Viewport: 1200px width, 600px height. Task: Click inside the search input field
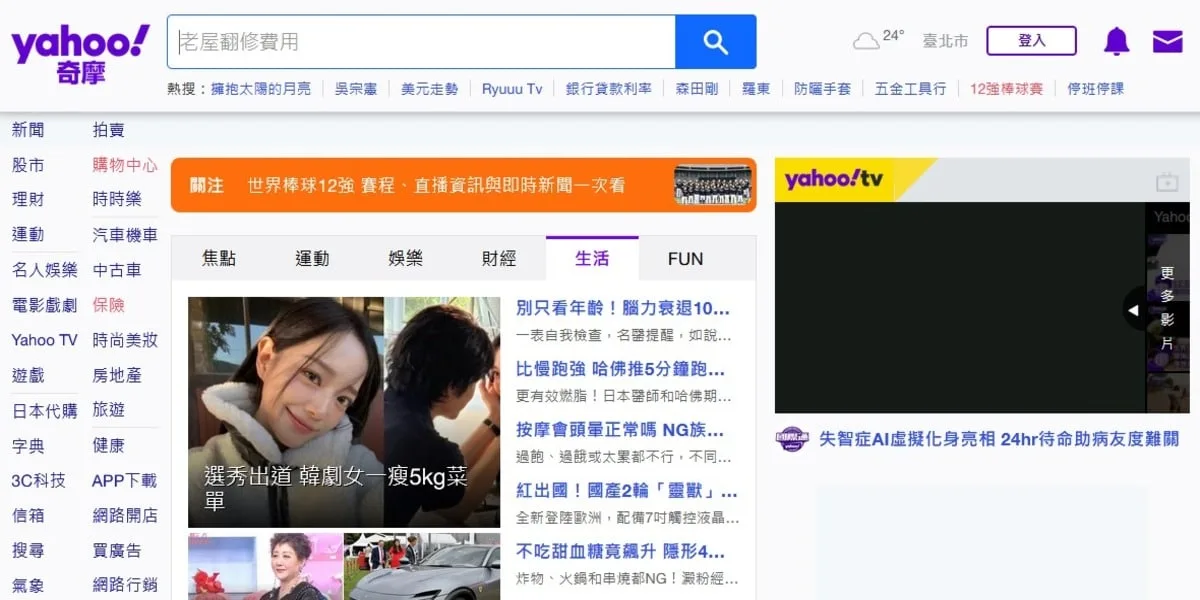tap(420, 41)
